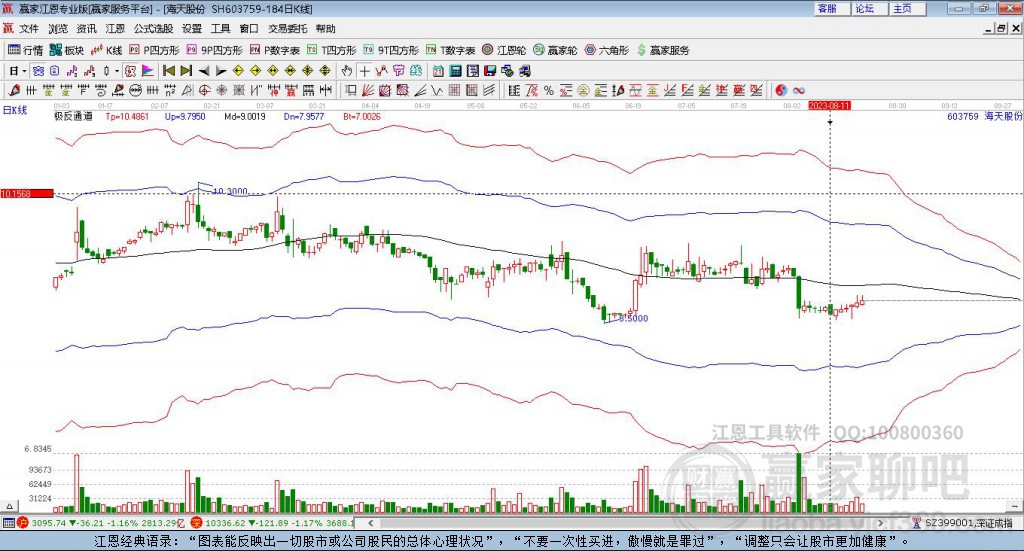Click the save diskette icon
1024x551 pixels.
(490, 71)
